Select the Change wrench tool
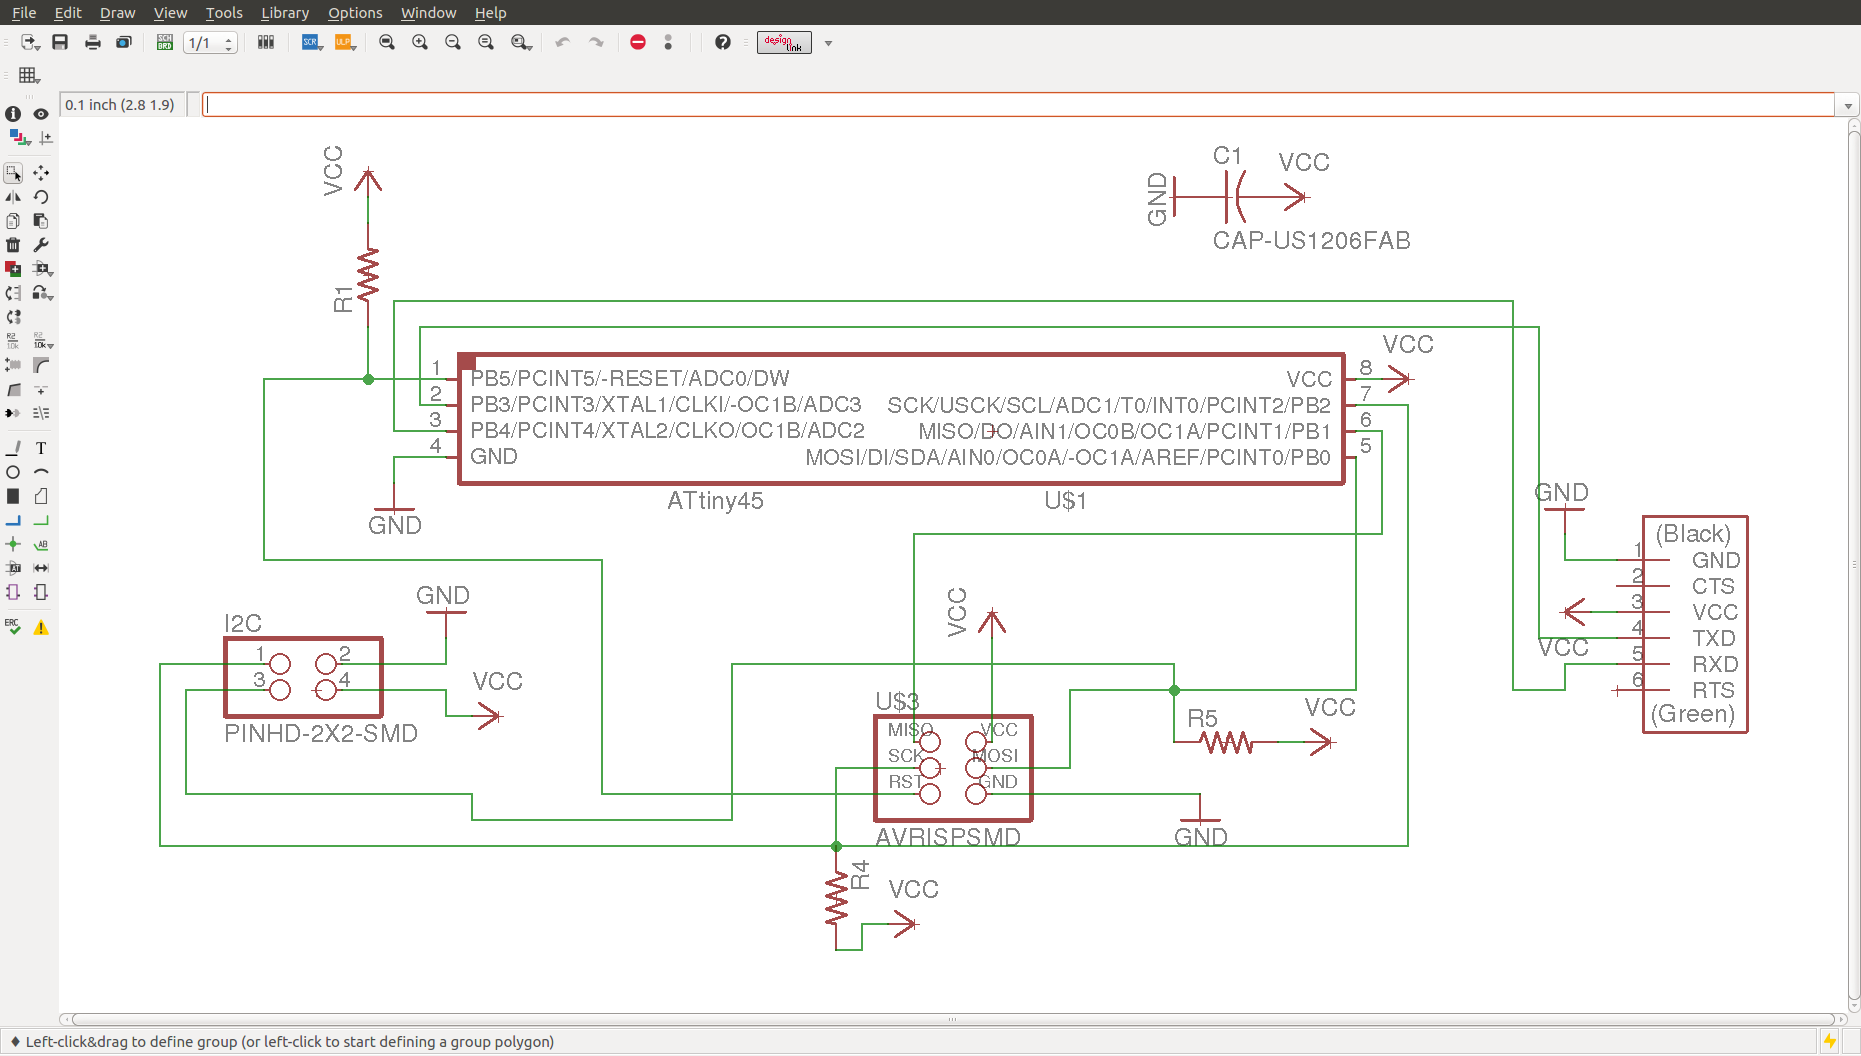The height and width of the screenshot is (1056, 1861). pos(41,245)
